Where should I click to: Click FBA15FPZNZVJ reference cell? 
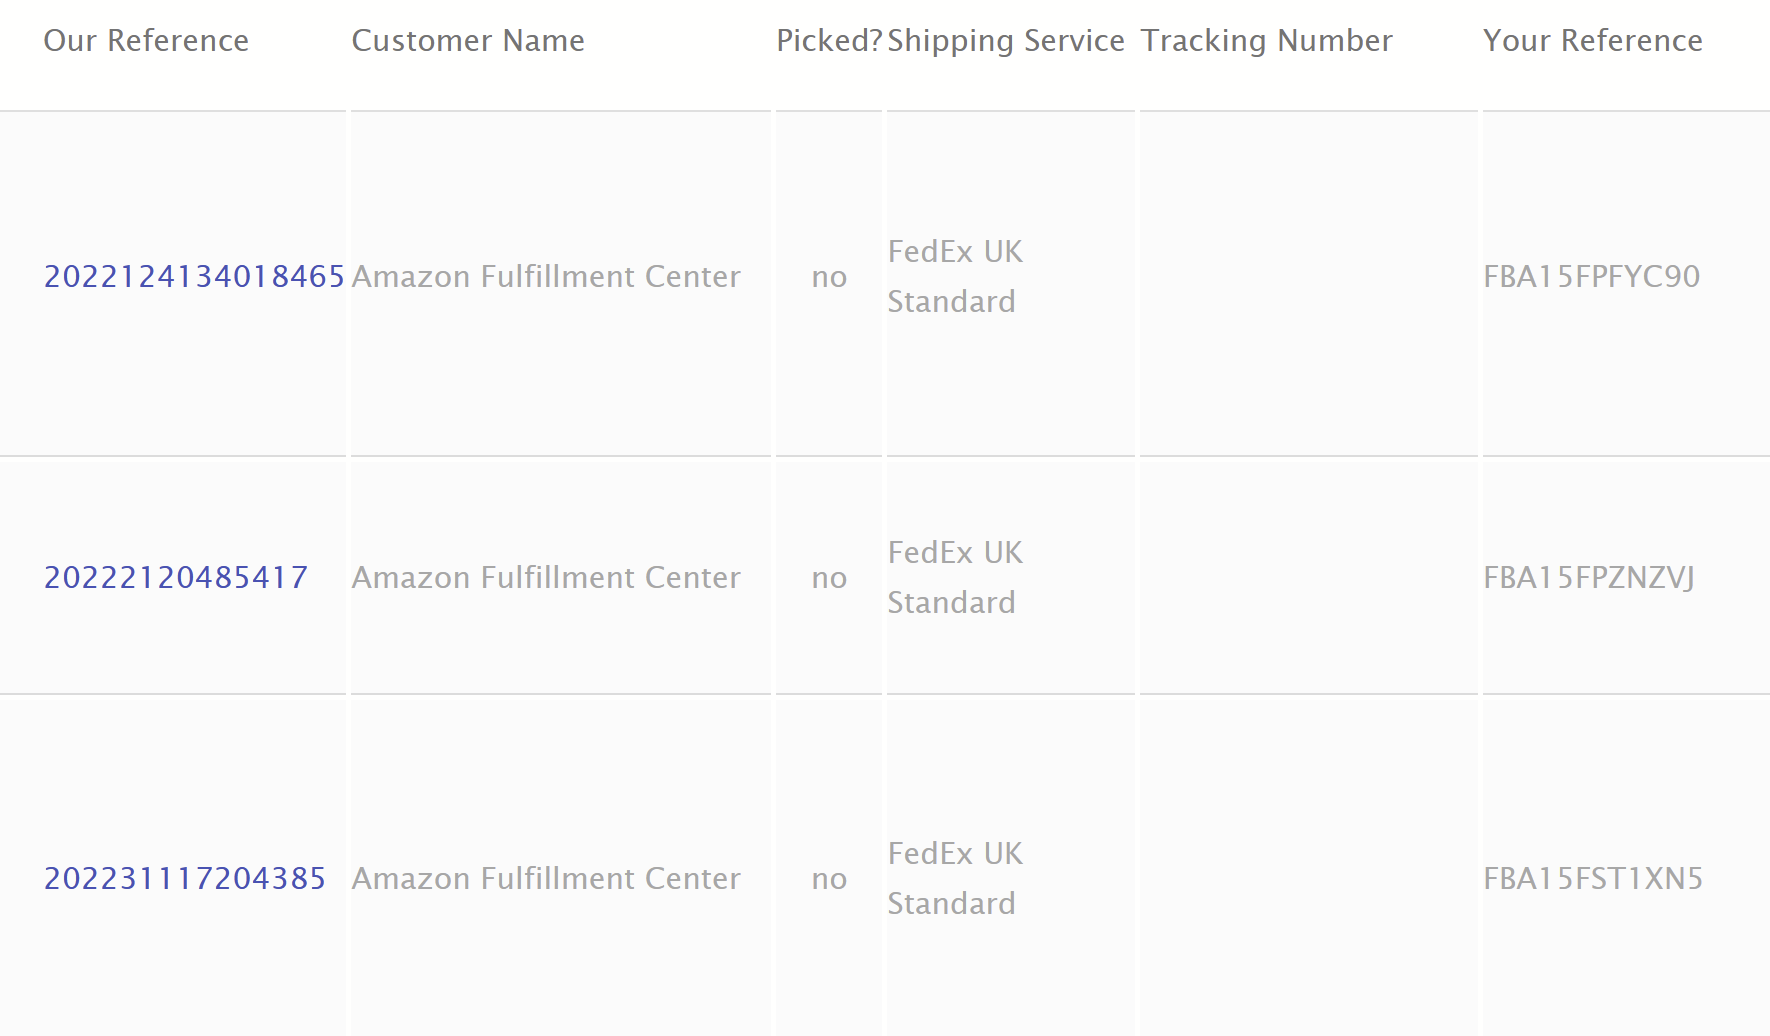(x=1589, y=577)
